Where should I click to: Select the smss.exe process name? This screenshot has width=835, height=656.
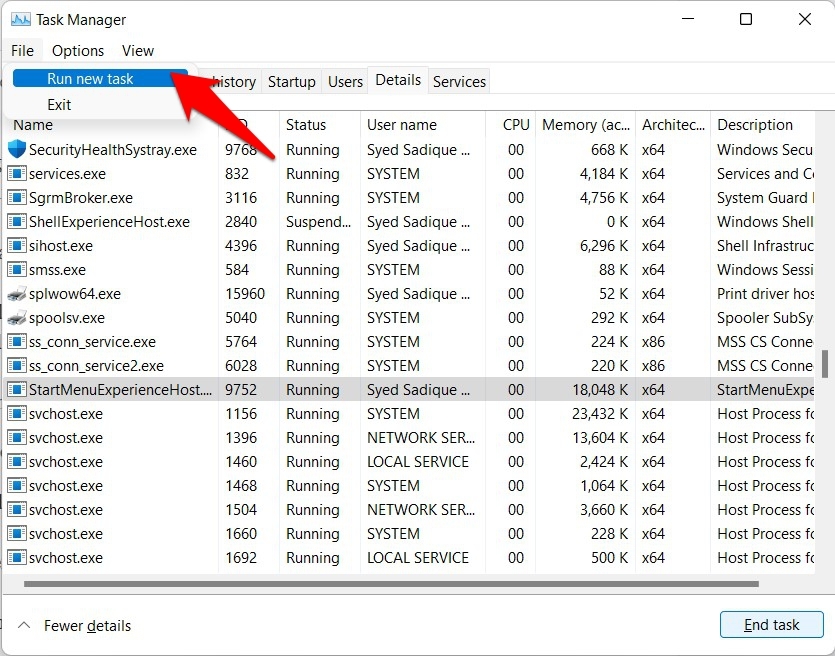57,270
